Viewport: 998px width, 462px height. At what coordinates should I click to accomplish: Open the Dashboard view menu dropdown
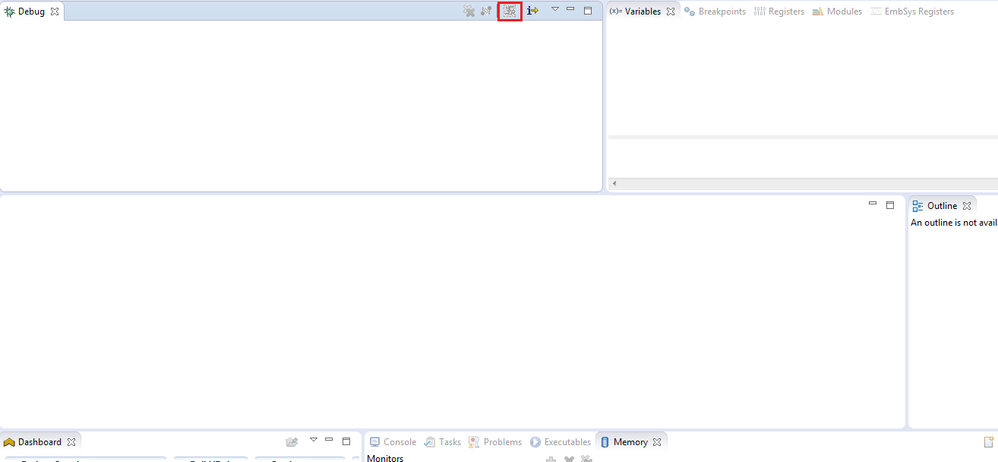coord(313,439)
